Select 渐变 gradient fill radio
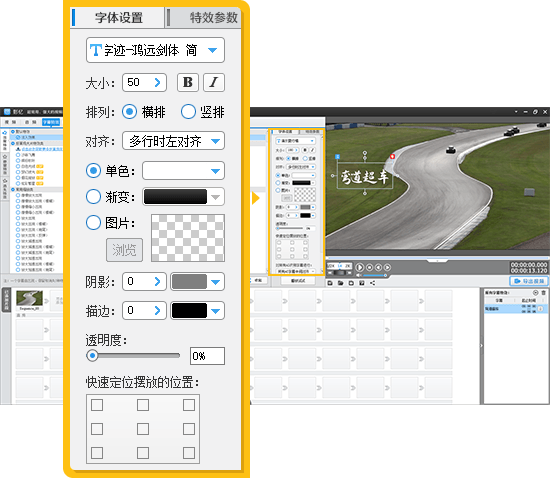Image resolution: width=550 pixels, height=478 pixels. coord(93,196)
